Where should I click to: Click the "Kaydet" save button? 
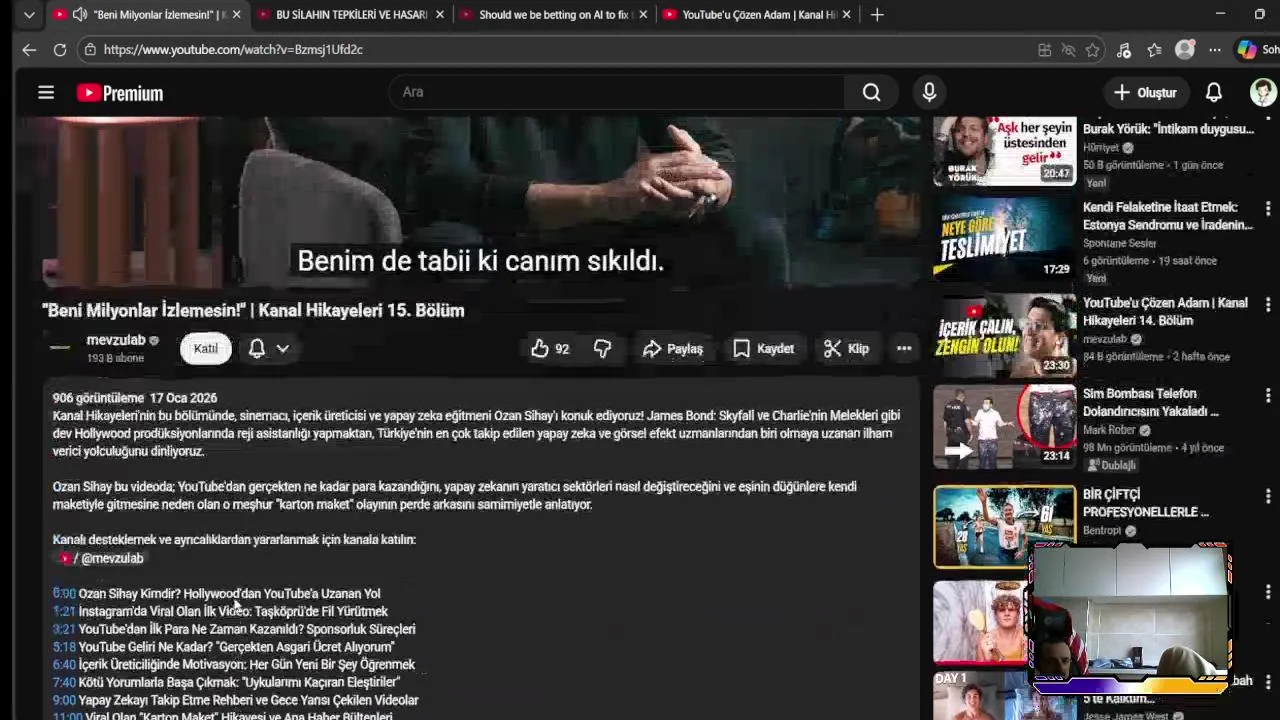tap(764, 348)
